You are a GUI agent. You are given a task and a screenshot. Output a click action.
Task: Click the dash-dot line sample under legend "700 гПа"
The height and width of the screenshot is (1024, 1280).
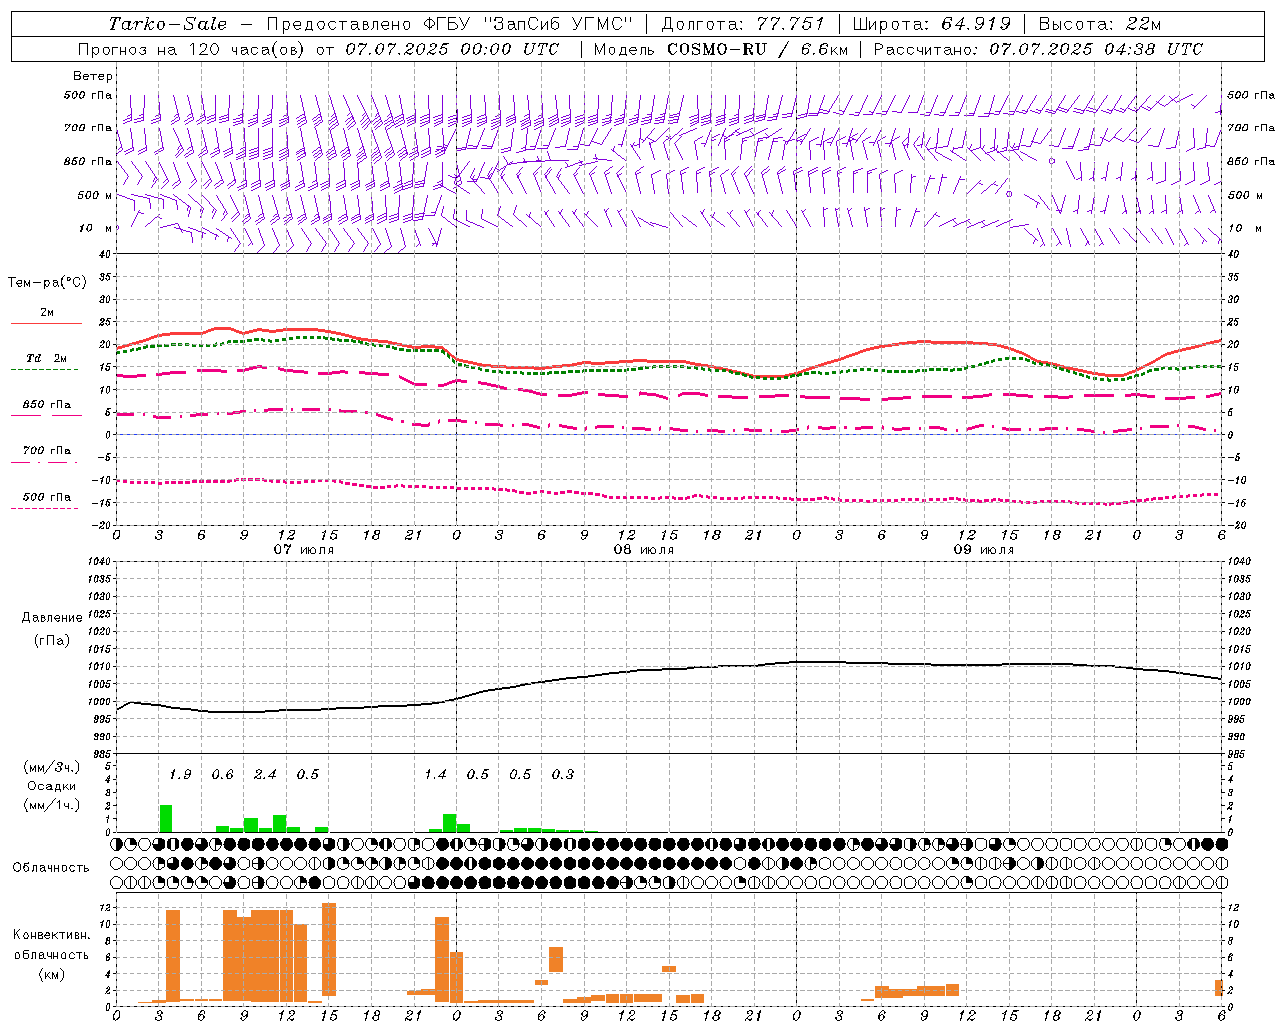pyautogui.click(x=44, y=463)
